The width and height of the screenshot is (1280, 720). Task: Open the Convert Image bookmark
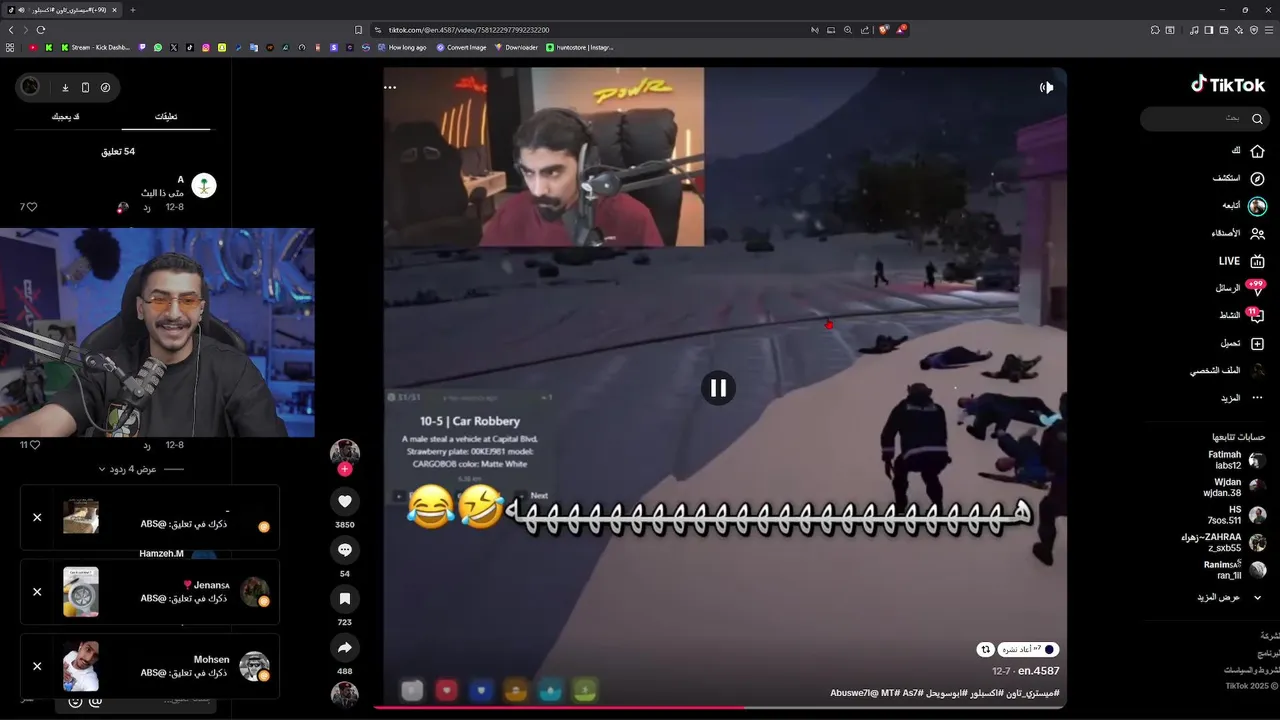(x=461, y=47)
